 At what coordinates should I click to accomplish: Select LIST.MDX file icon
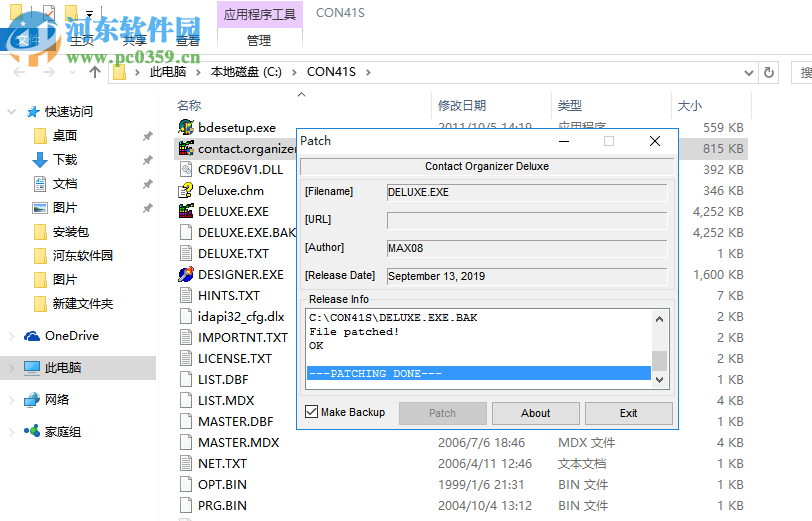tap(186, 400)
